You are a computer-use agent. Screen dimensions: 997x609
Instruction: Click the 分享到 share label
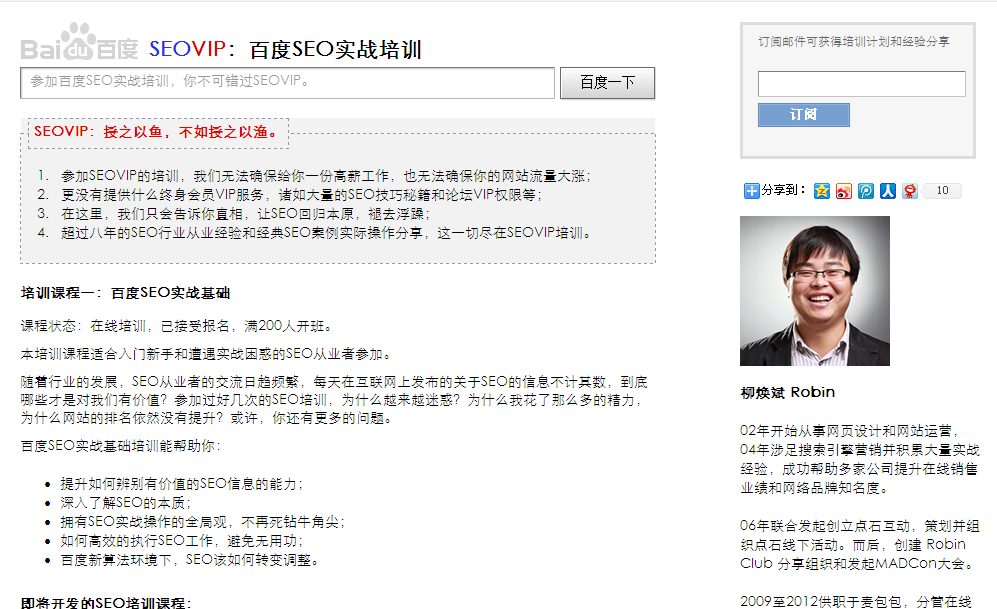(x=783, y=190)
